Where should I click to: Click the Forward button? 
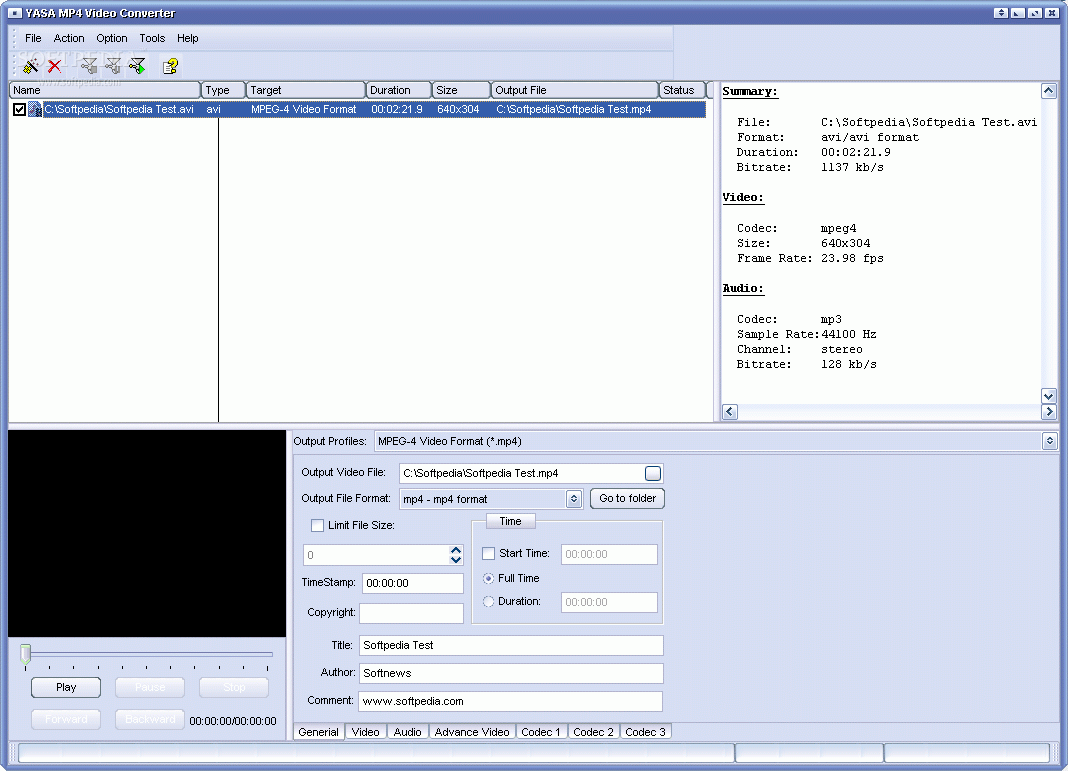pos(66,719)
